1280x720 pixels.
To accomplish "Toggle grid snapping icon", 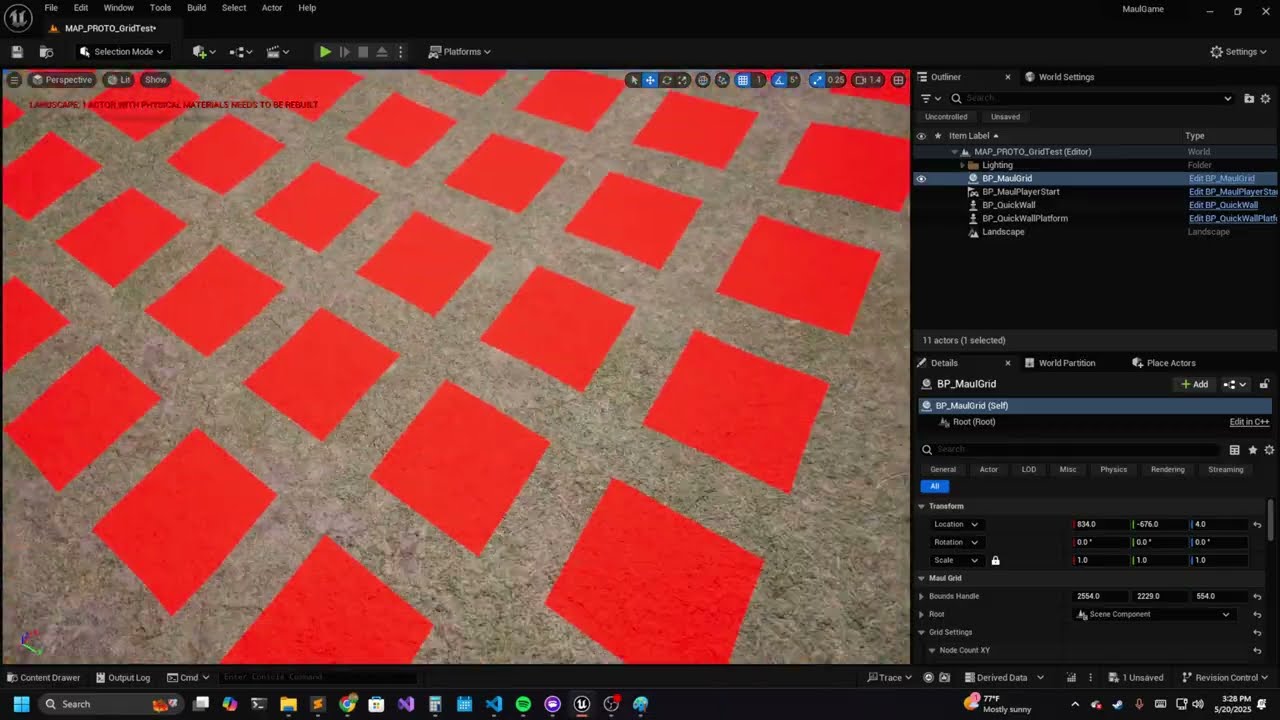I will (x=742, y=80).
